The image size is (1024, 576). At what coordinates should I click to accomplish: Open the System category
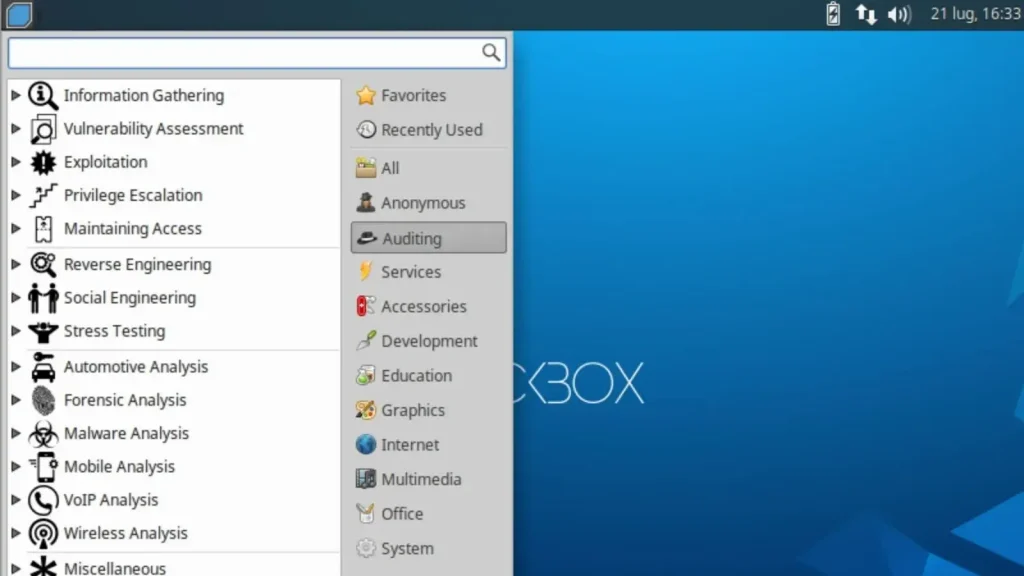(428, 549)
